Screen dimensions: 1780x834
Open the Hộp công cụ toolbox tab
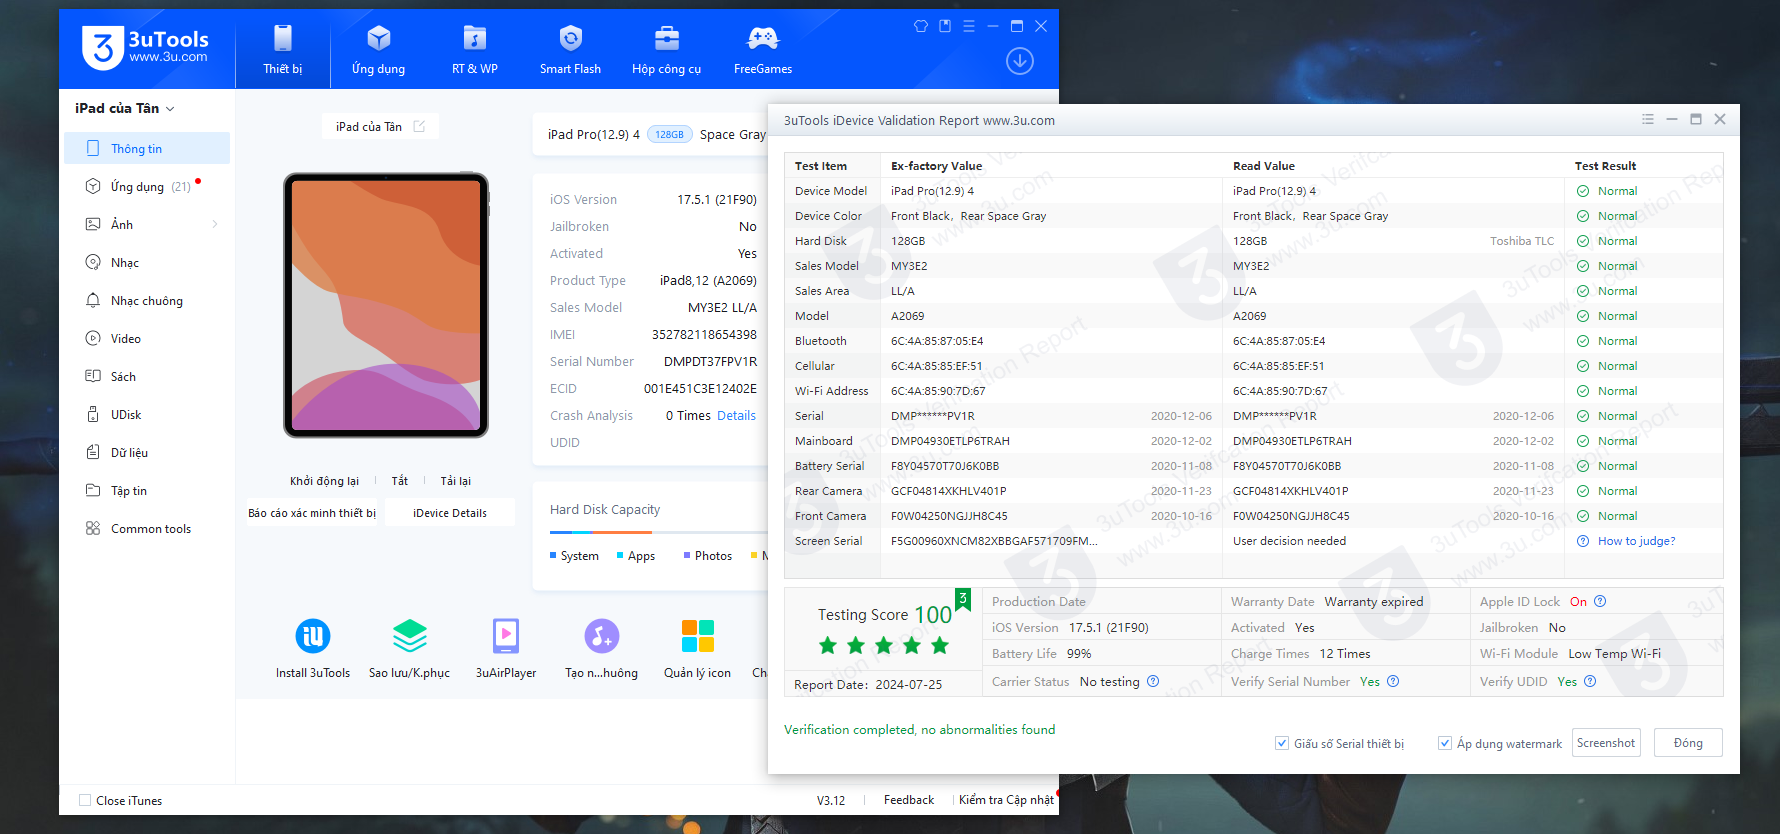point(666,49)
